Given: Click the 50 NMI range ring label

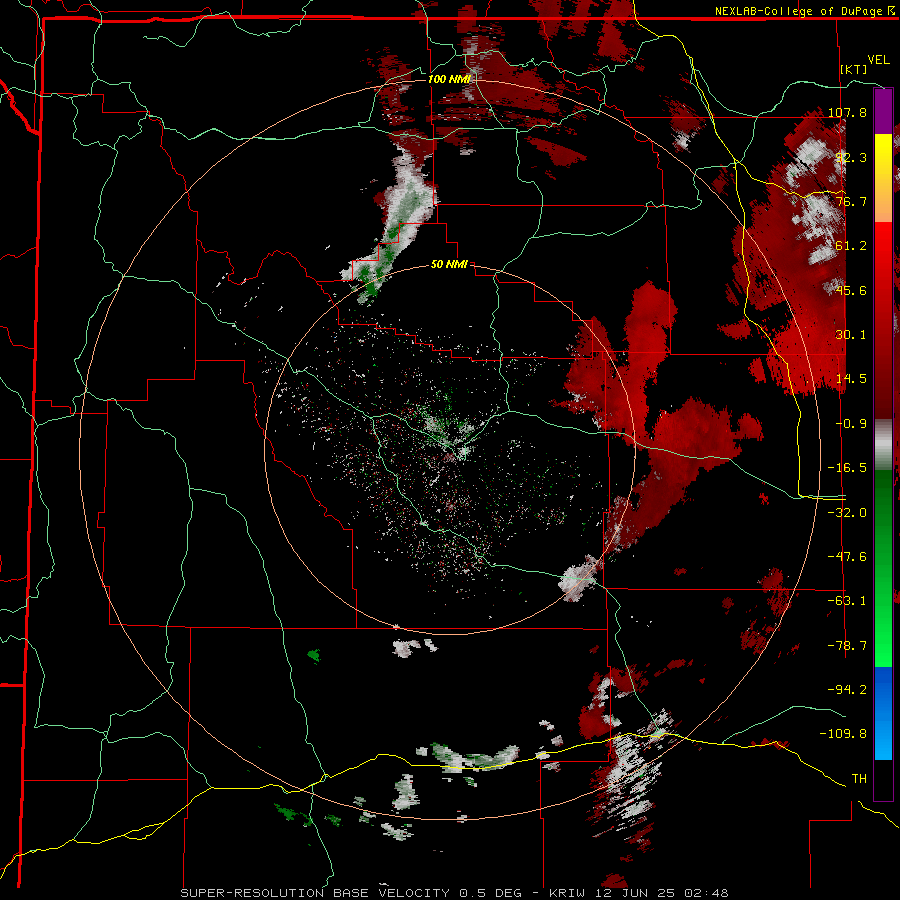Looking at the screenshot, I should [449, 264].
